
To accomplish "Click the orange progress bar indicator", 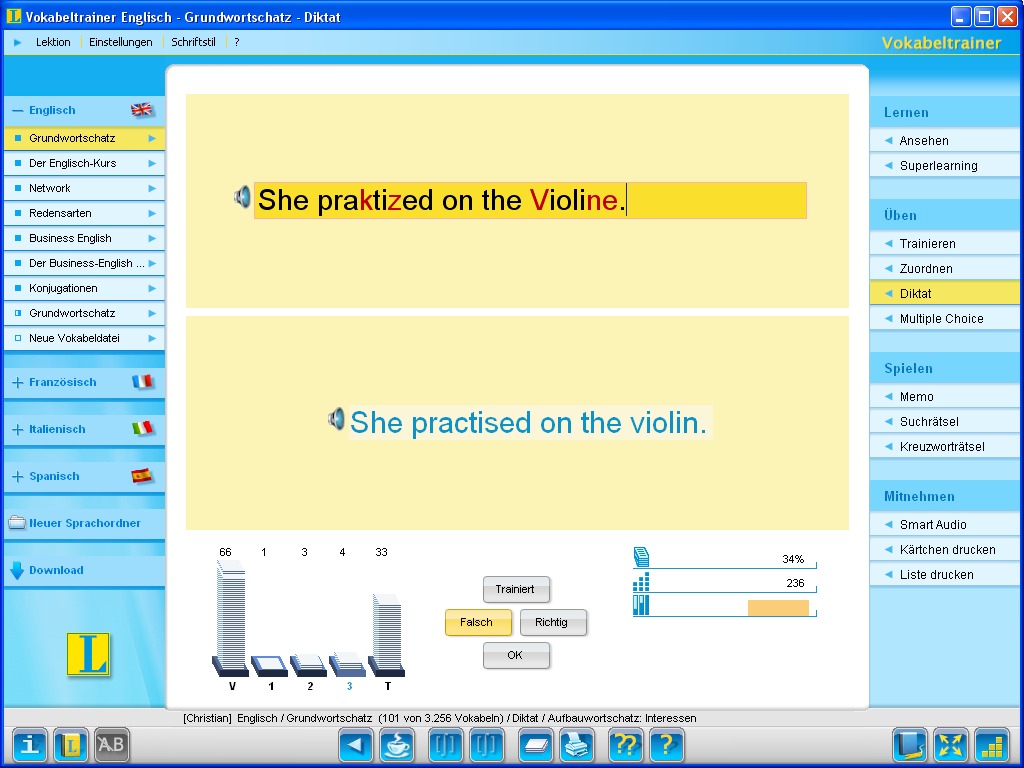I will tap(778, 607).
